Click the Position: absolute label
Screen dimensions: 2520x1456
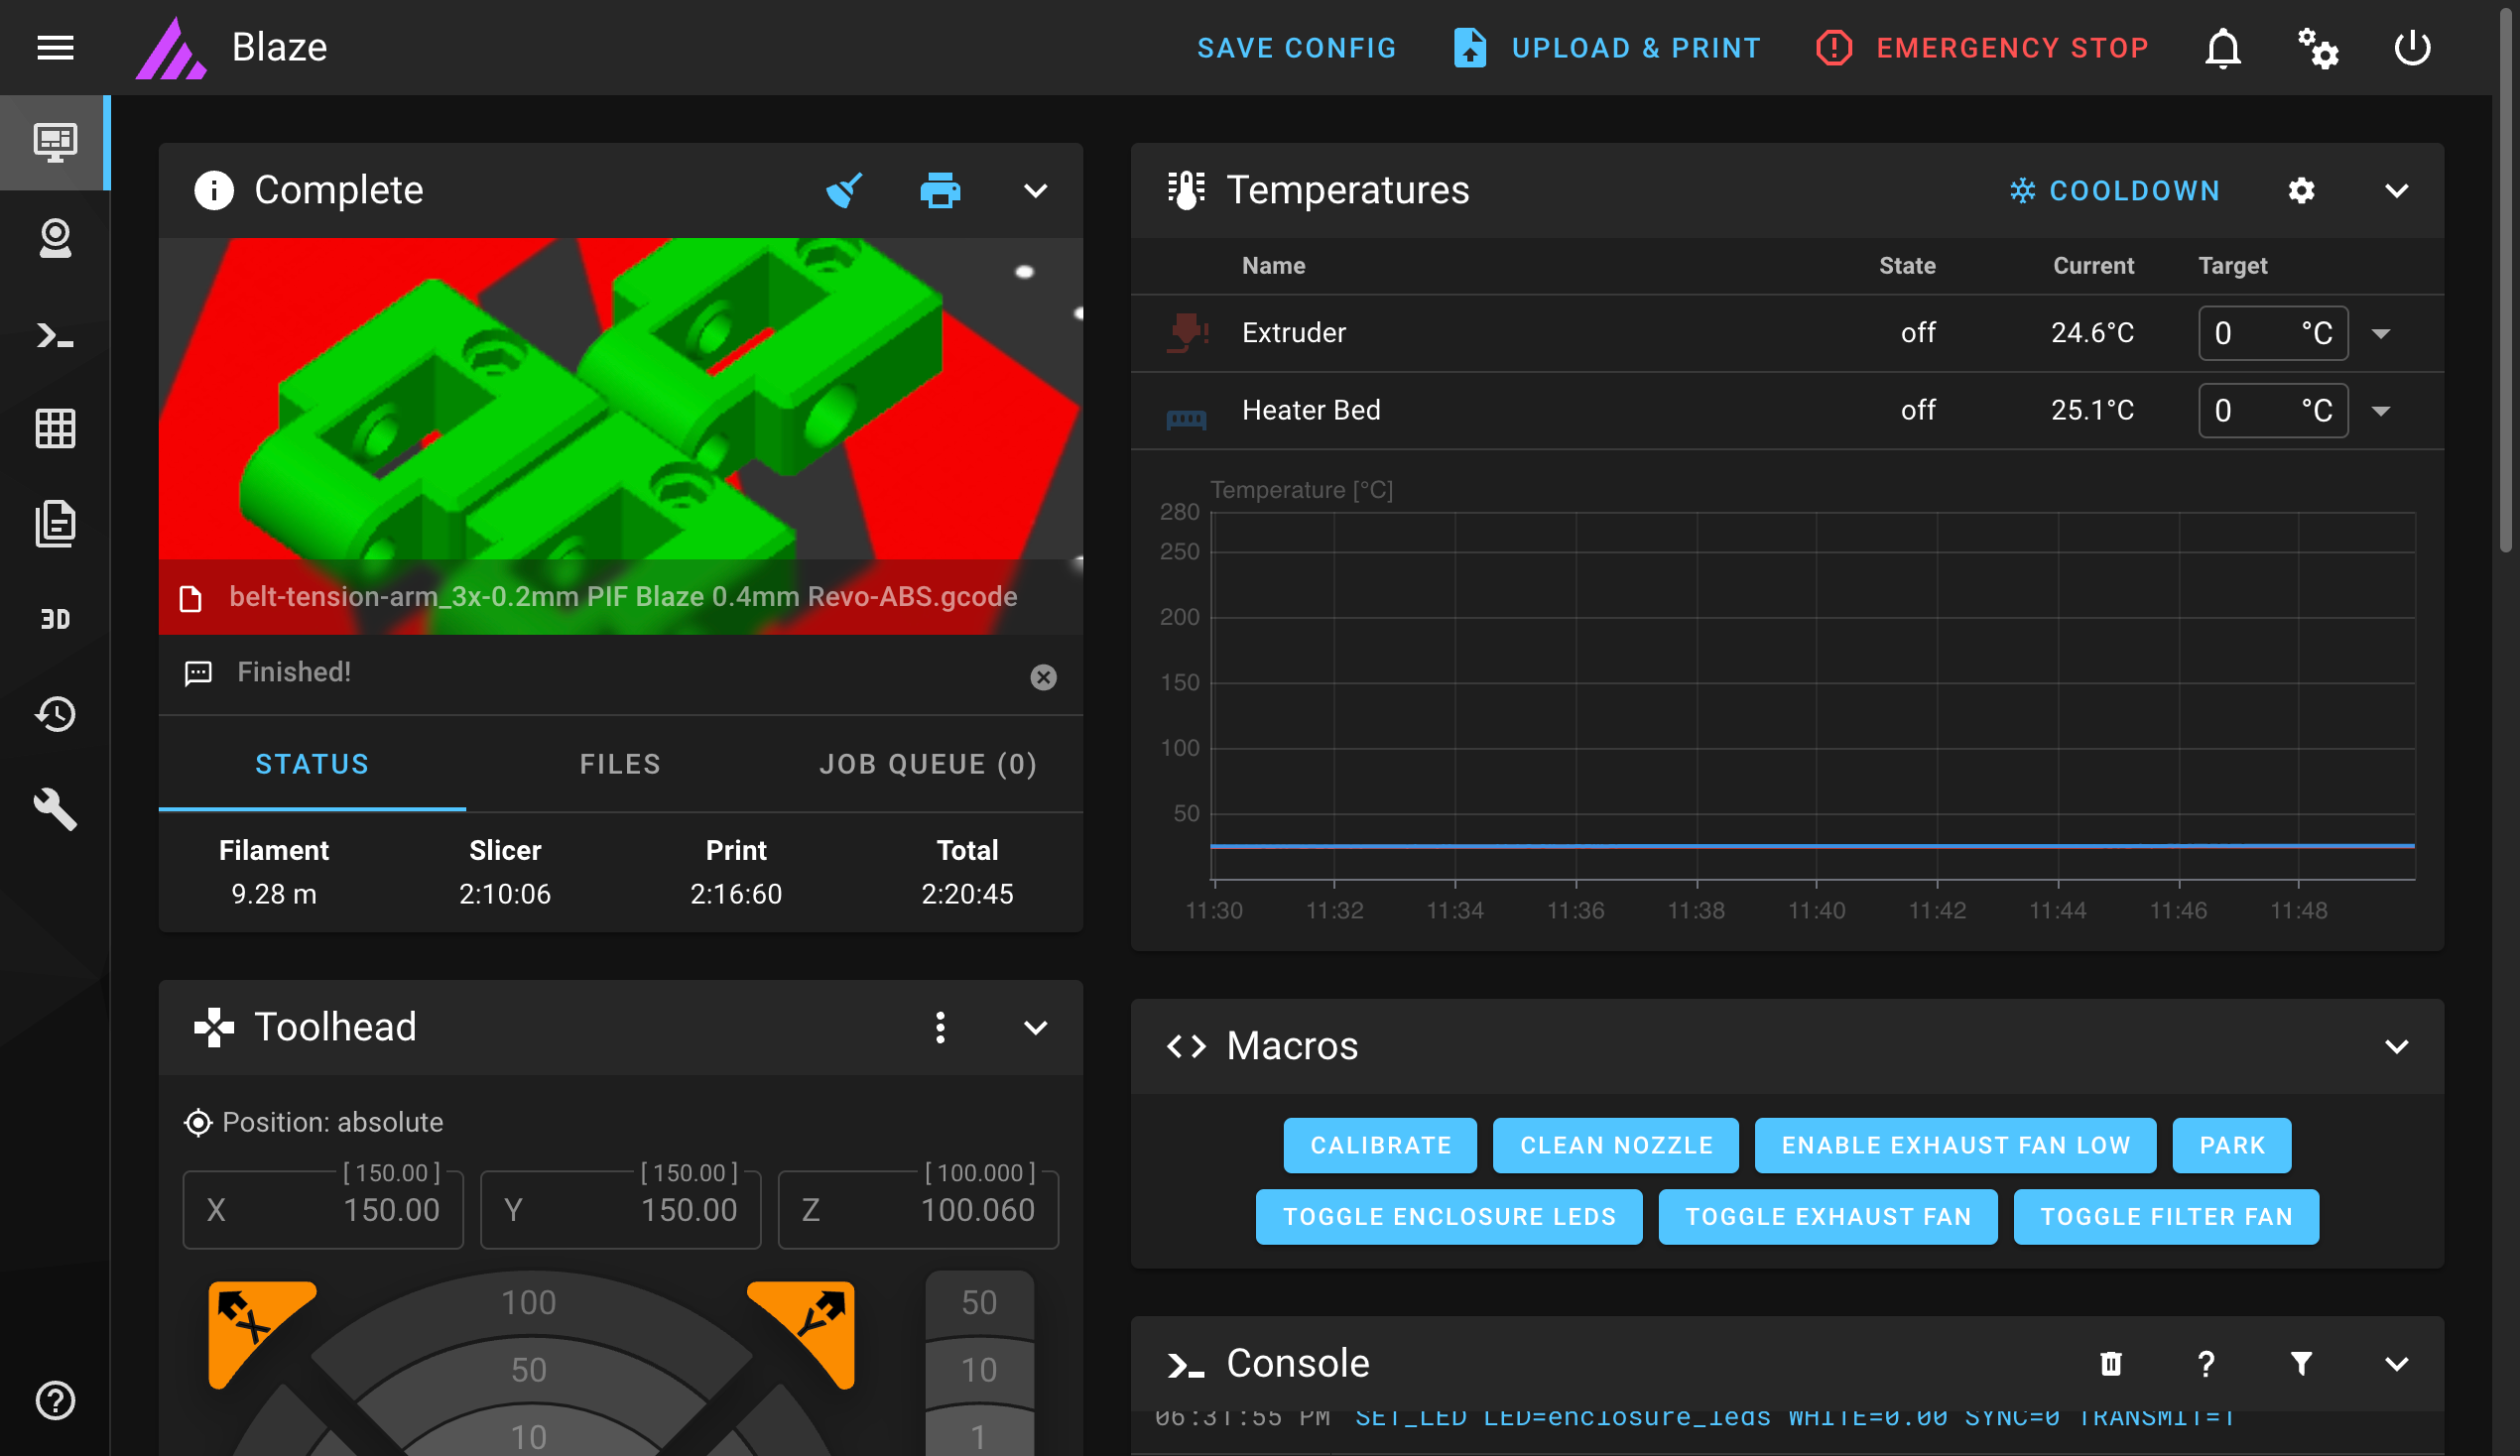[x=332, y=1122]
